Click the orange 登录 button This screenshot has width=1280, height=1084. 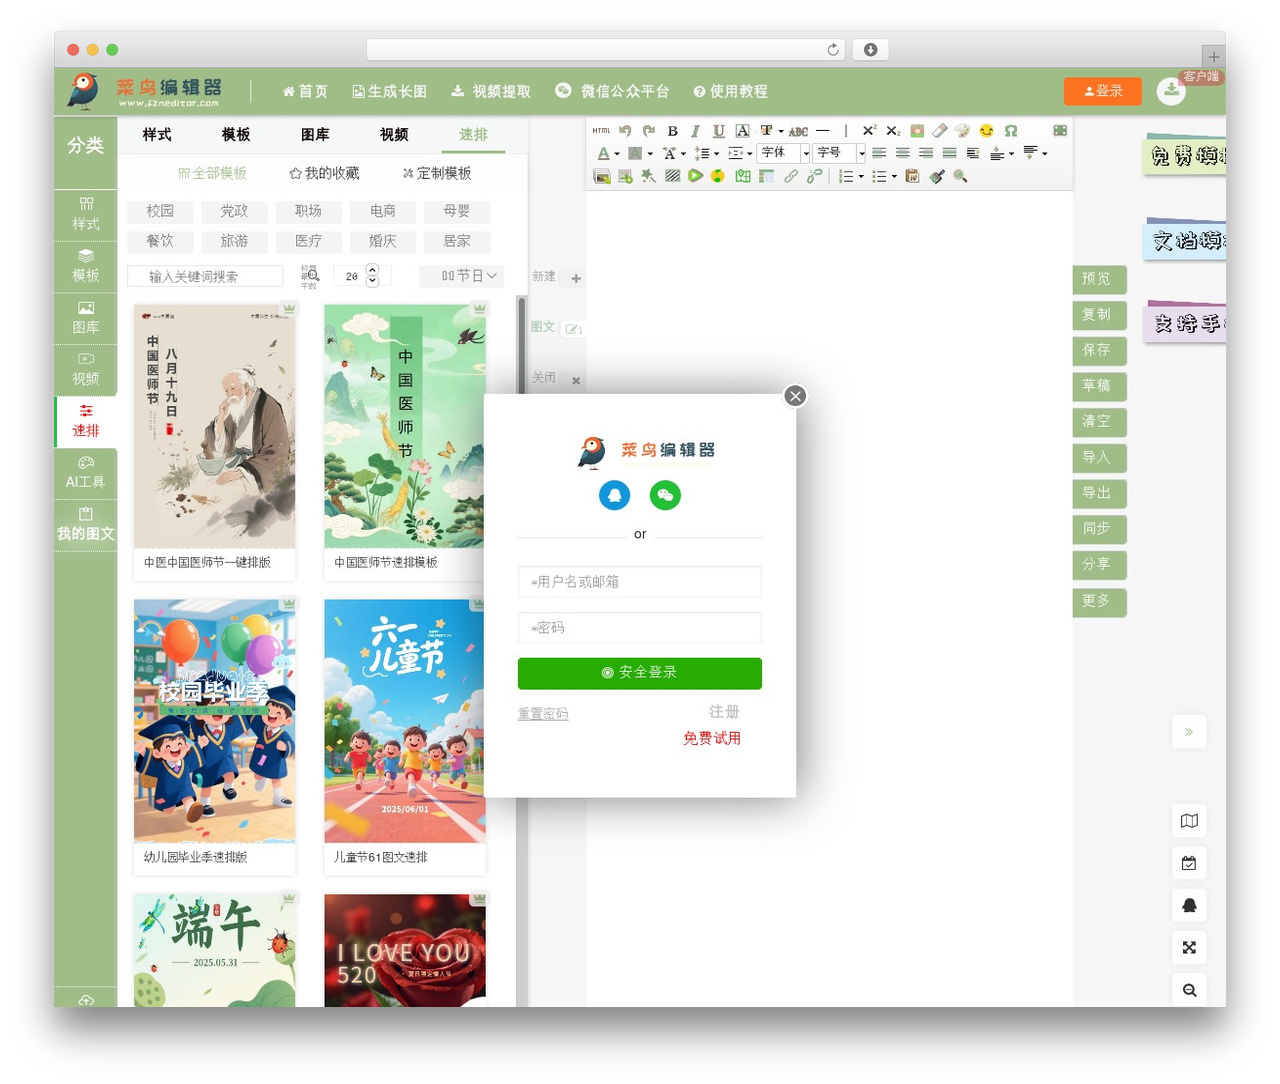(x=1103, y=91)
